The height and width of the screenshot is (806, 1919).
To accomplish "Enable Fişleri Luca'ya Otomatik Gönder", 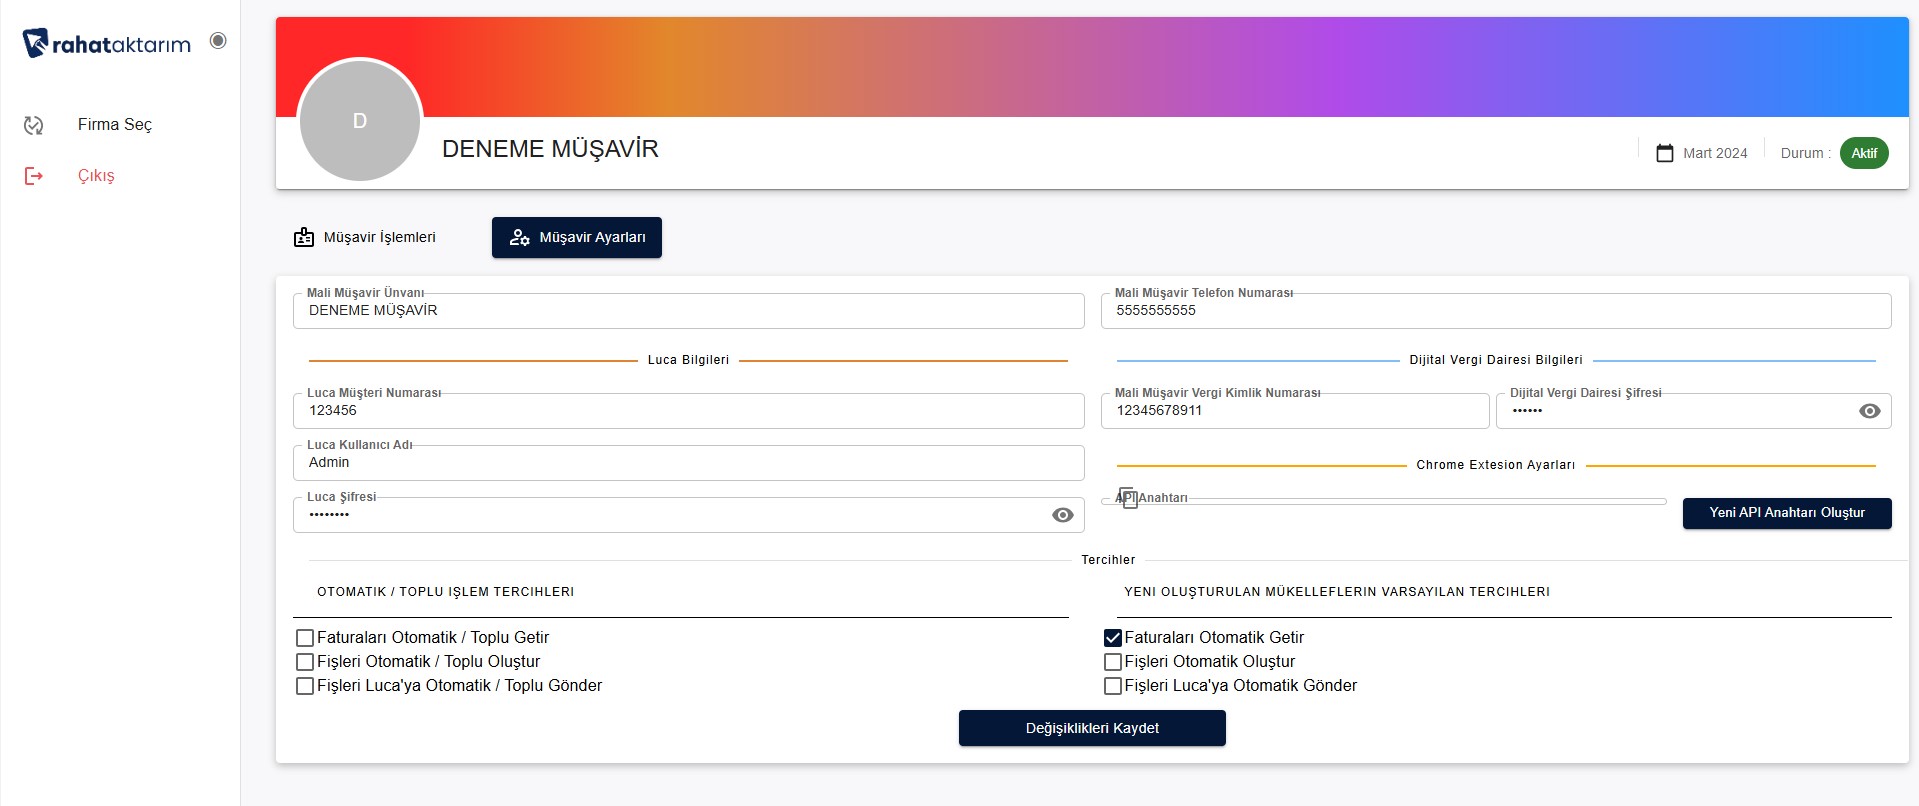I will 1112,686.
